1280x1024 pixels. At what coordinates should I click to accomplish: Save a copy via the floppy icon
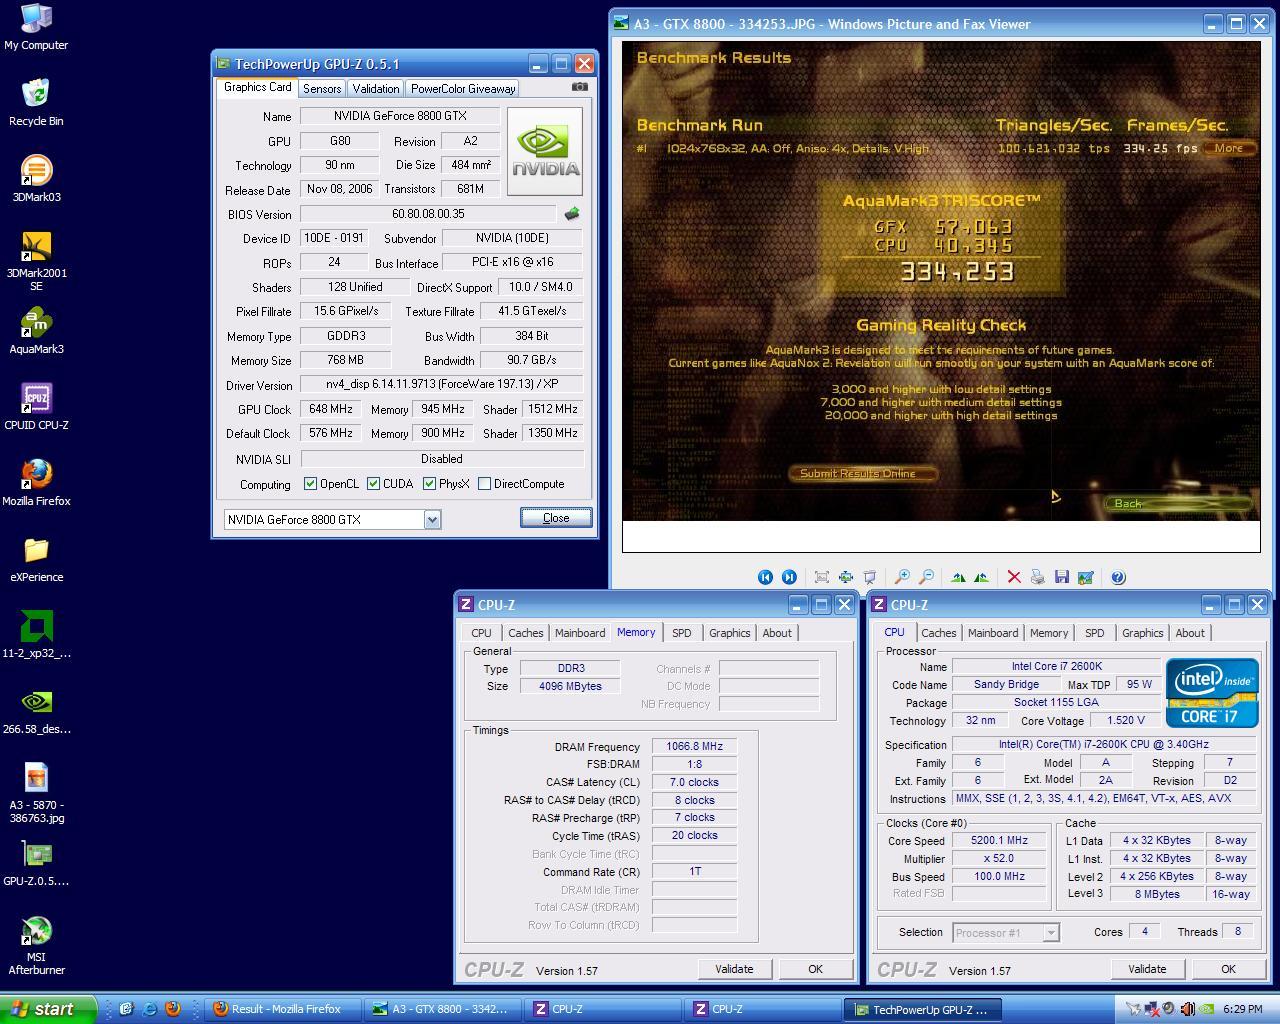click(1062, 577)
